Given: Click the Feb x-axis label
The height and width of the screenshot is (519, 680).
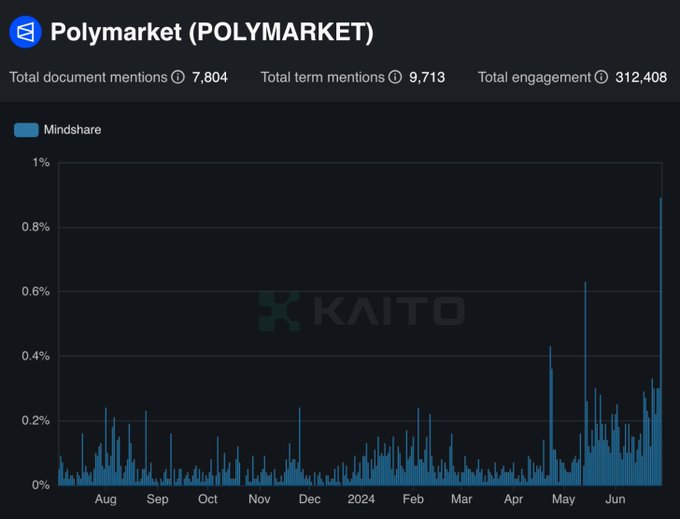Looking at the screenshot, I should coord(413,499).
